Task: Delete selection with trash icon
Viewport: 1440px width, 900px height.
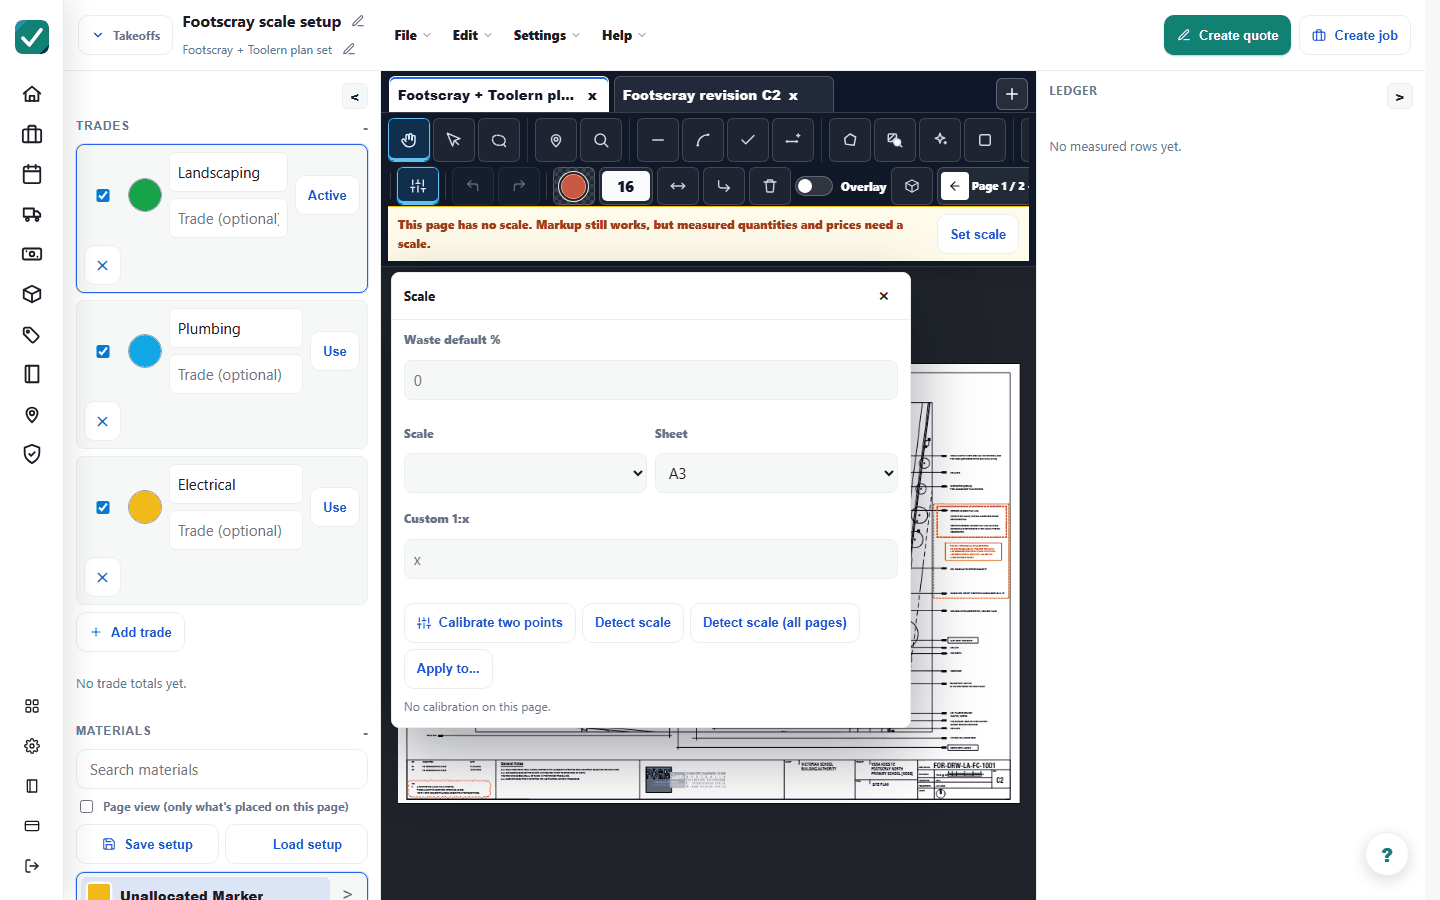Action: coord(770,186)
